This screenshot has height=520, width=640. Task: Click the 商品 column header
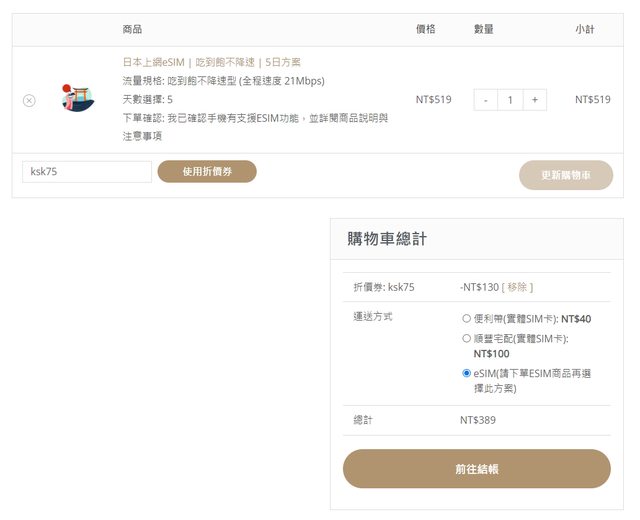tap(132, 30)
